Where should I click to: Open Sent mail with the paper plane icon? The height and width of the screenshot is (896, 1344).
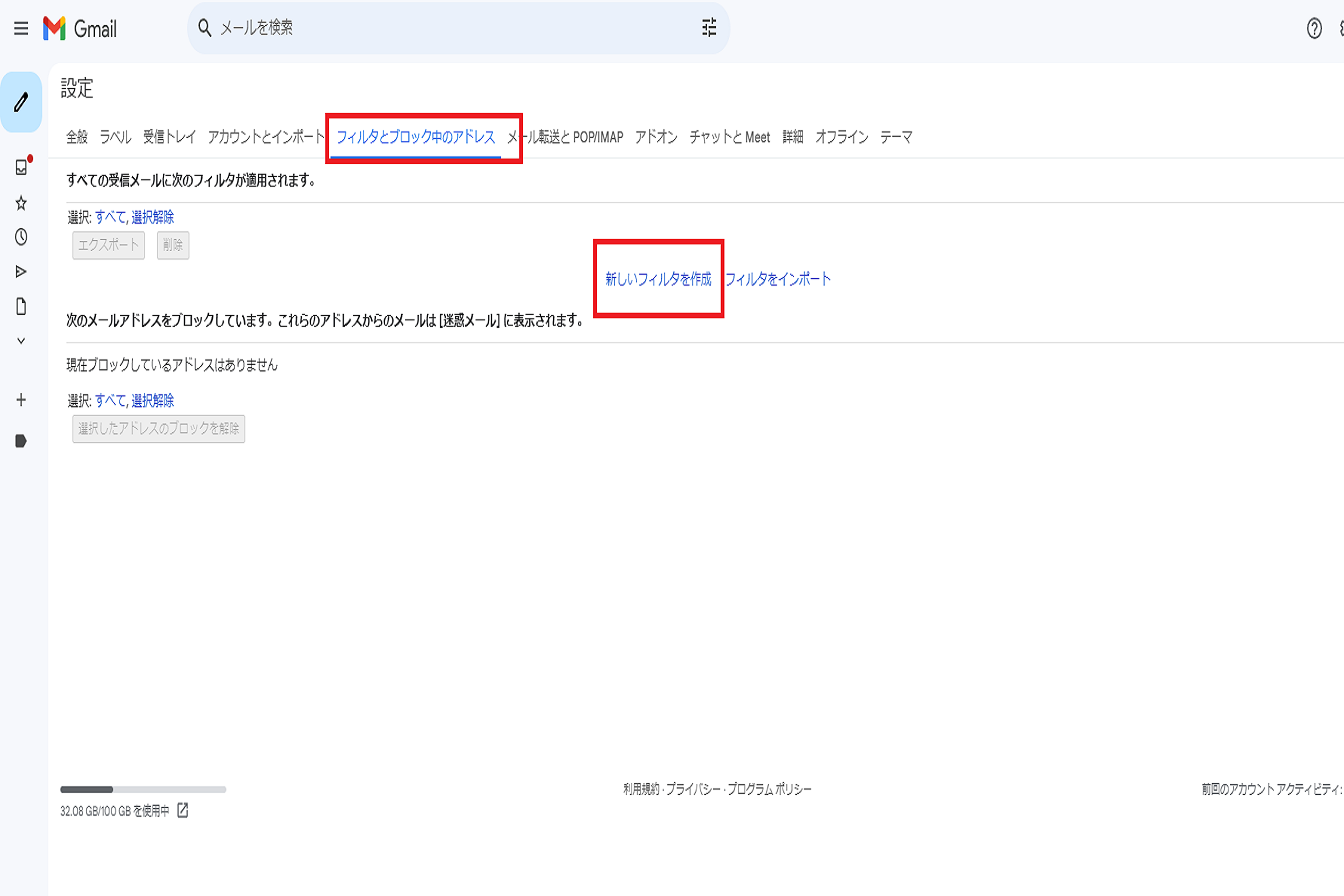pyautogui.click(x=21, y=270)
